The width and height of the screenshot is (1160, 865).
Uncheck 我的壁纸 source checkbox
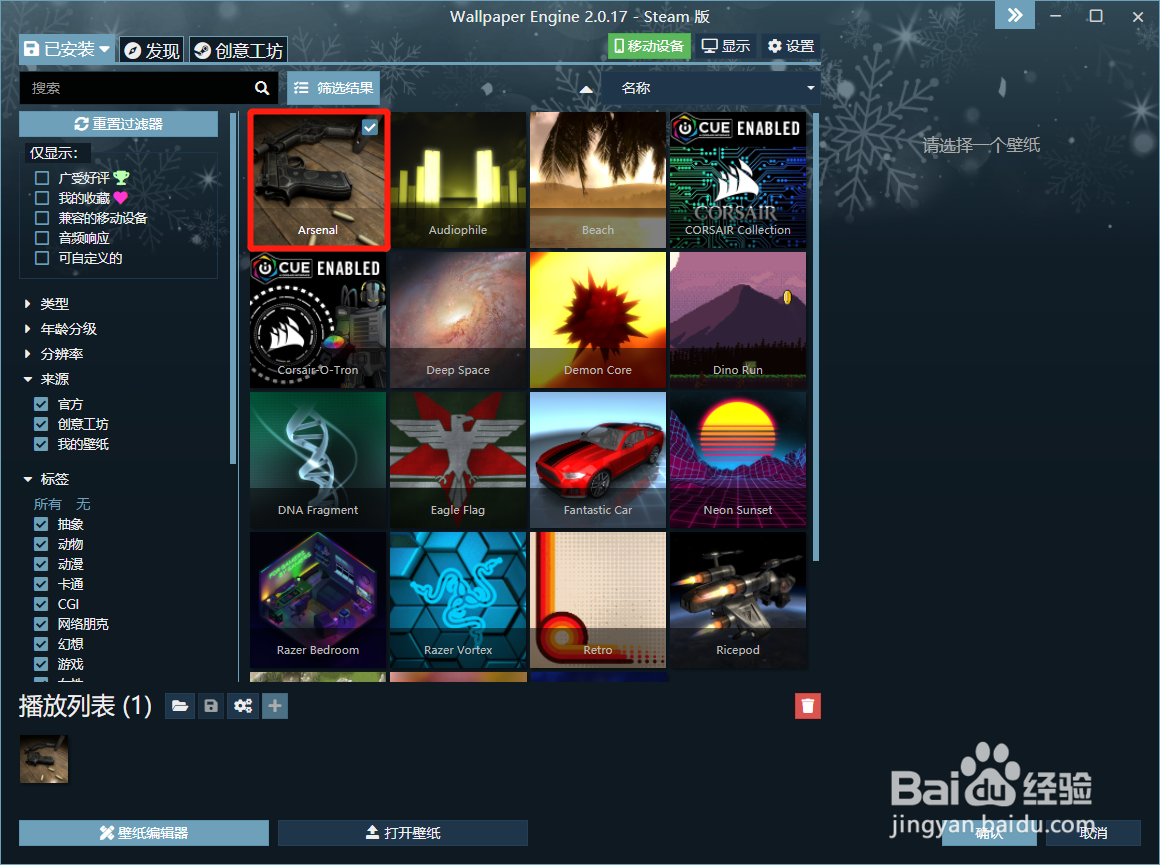click(41, 444)
